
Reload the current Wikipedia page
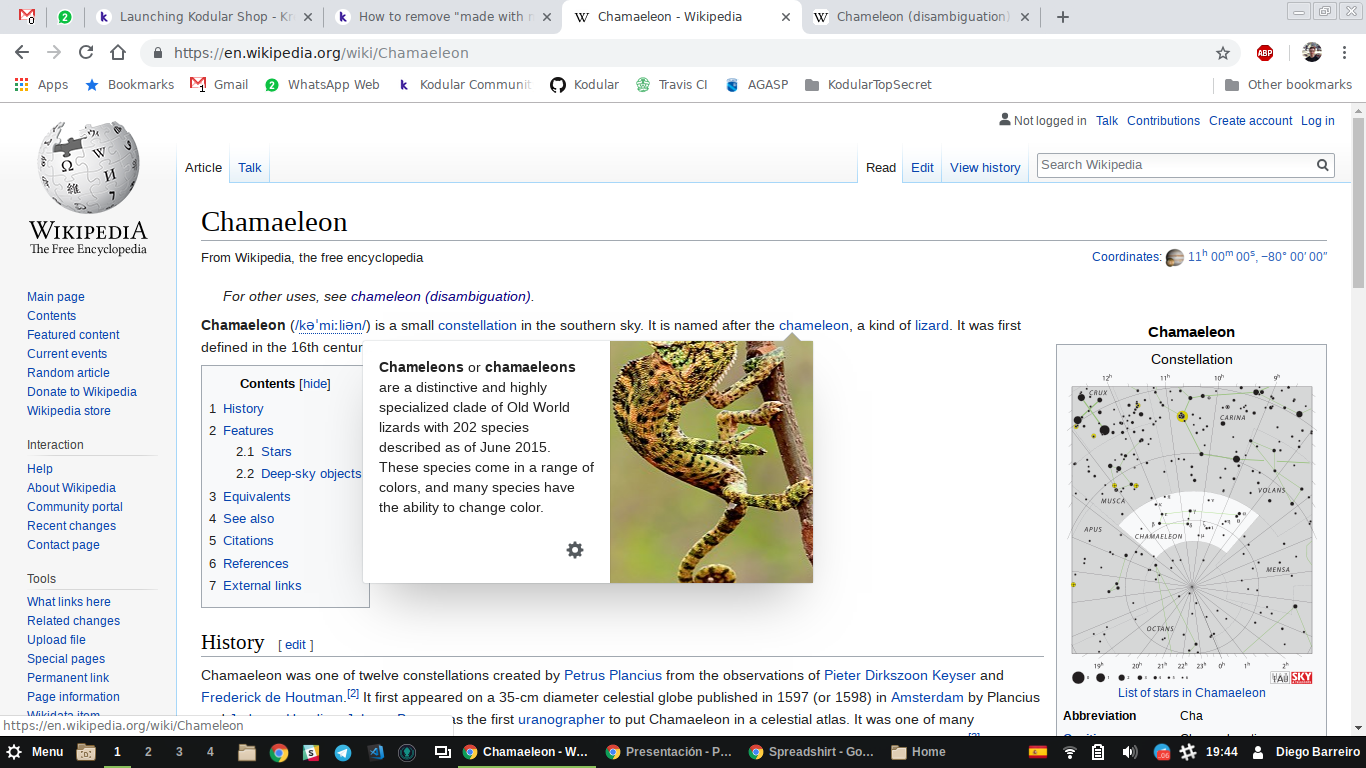coord(86,53)
